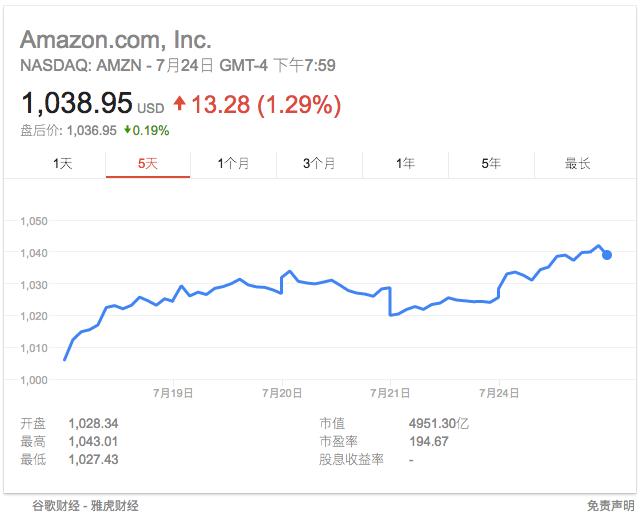
Task: Click the 市盈率 value 194.67
Action: [429, 441]
